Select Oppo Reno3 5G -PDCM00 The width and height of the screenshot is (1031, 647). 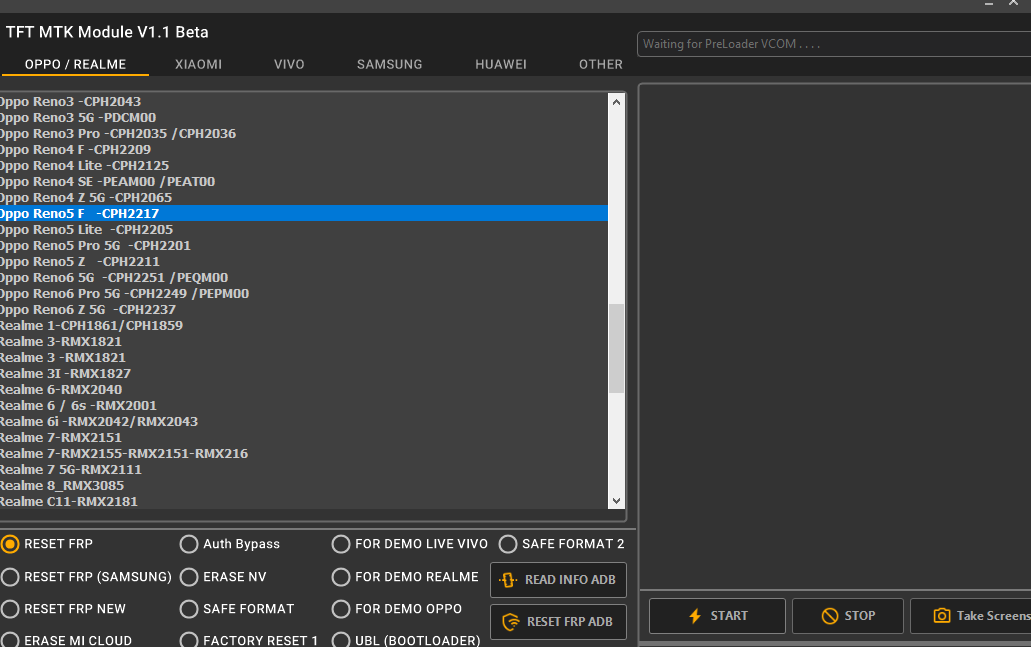coord(304,118)
